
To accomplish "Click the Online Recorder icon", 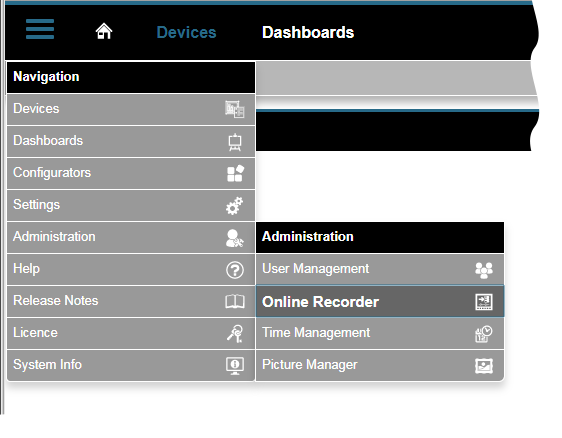I will coord(484,302).
